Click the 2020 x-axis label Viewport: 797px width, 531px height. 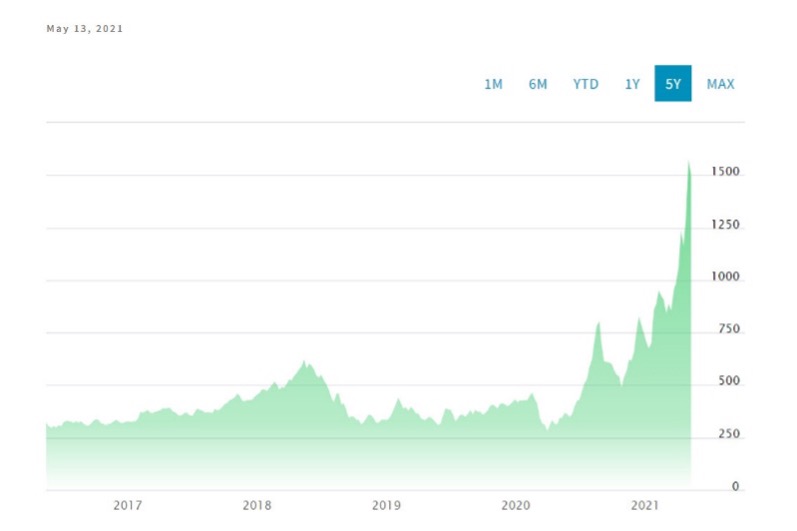[x=515, y=506]
